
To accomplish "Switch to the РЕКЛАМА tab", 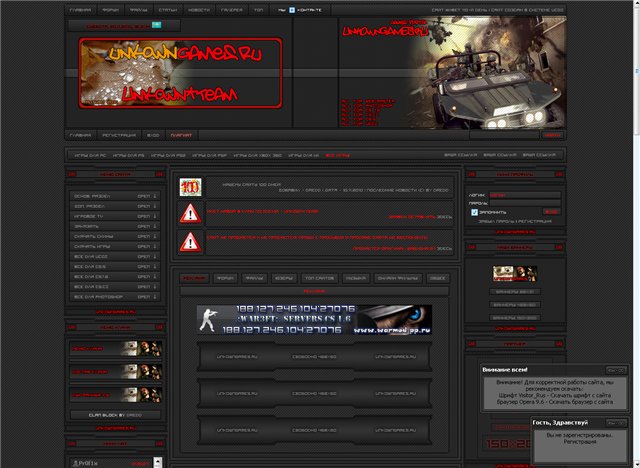I will 194,278.
